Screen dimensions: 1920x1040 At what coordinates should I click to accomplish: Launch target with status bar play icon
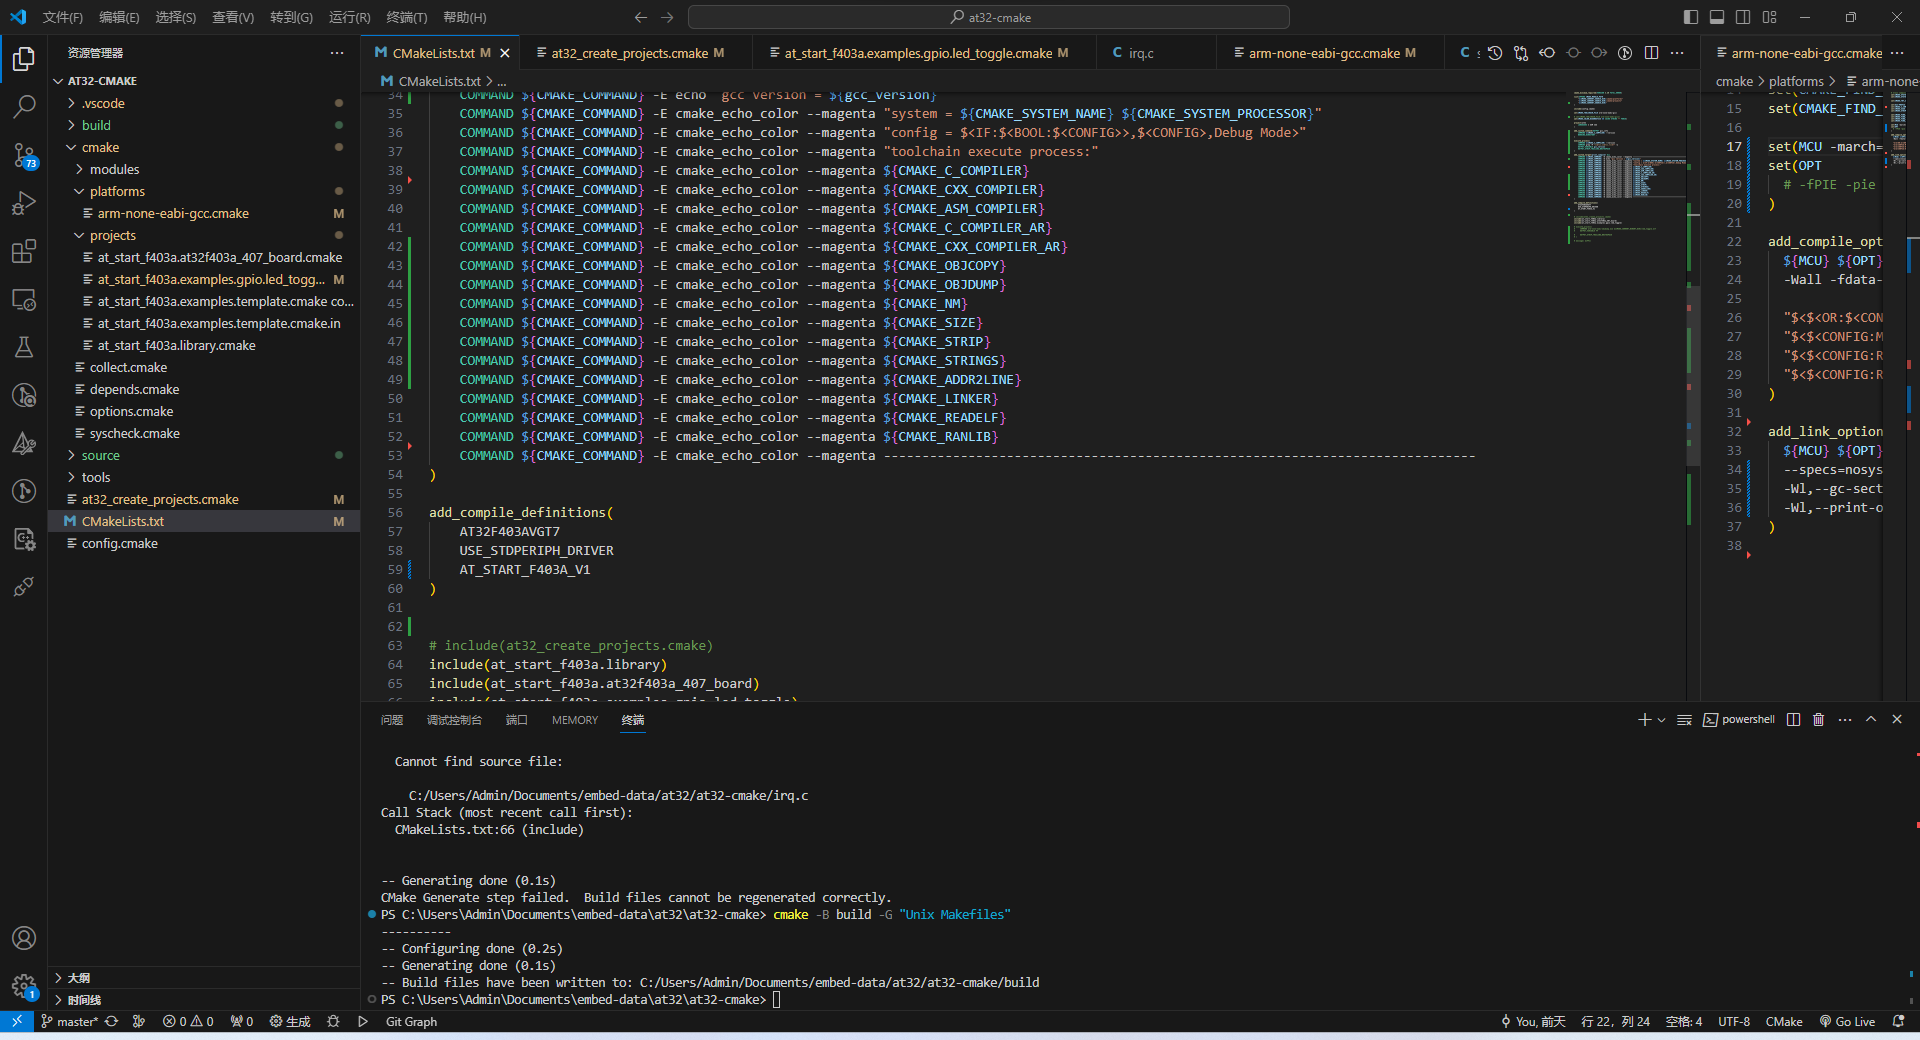coord(363,1022)
